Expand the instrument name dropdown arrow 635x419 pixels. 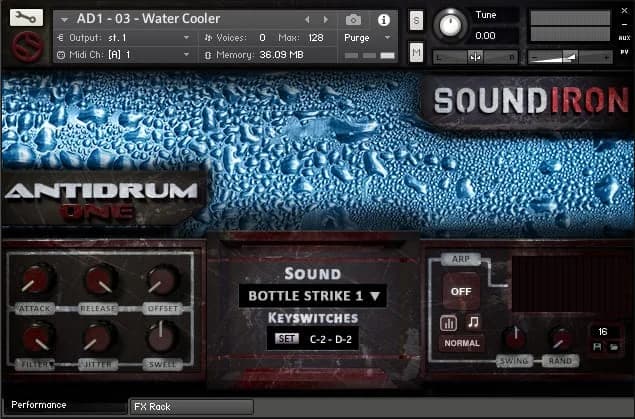[x=64, y=19]
